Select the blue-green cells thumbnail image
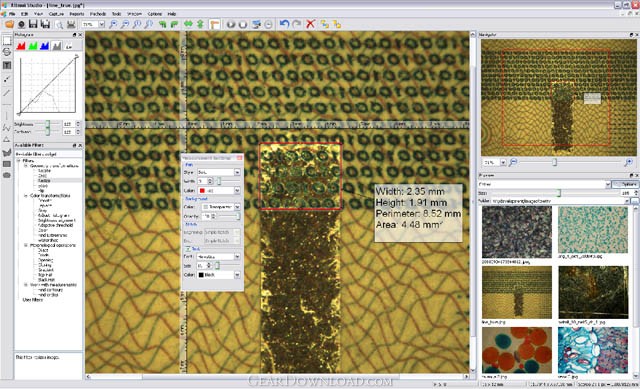This screenshot has height=389, width=640. pos(593,229)
